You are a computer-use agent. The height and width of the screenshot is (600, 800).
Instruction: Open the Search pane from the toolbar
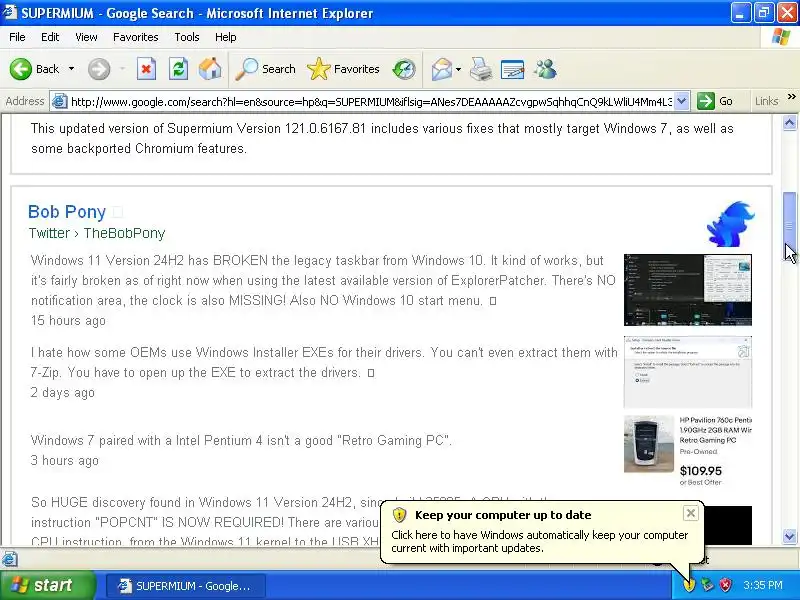pos(265,69)
